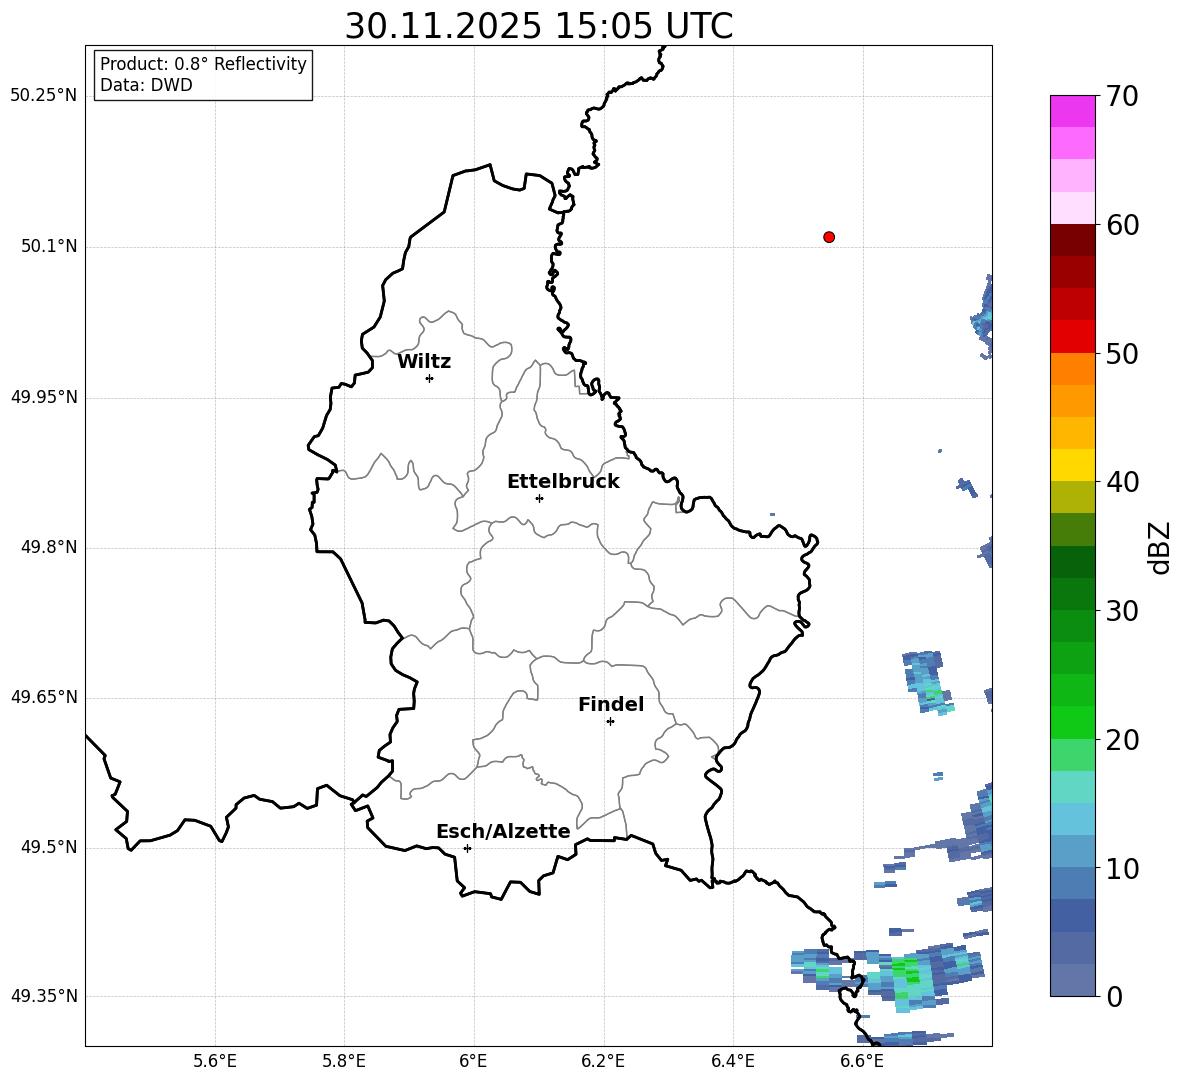Click the magenta top colorbar segment
Image resolution: width=1184 pixels, height=1081 pixels.
(1072, 111)
